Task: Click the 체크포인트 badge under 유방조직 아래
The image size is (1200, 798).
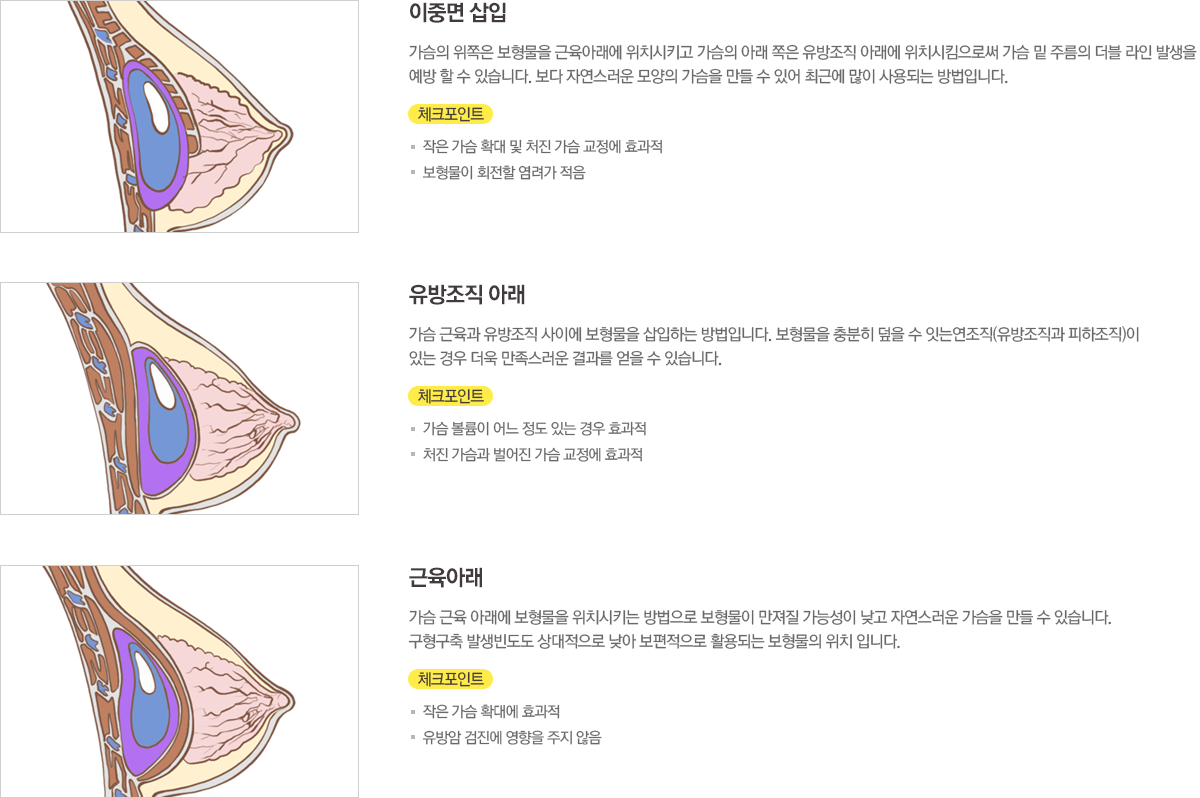Action: coord(450,396)
